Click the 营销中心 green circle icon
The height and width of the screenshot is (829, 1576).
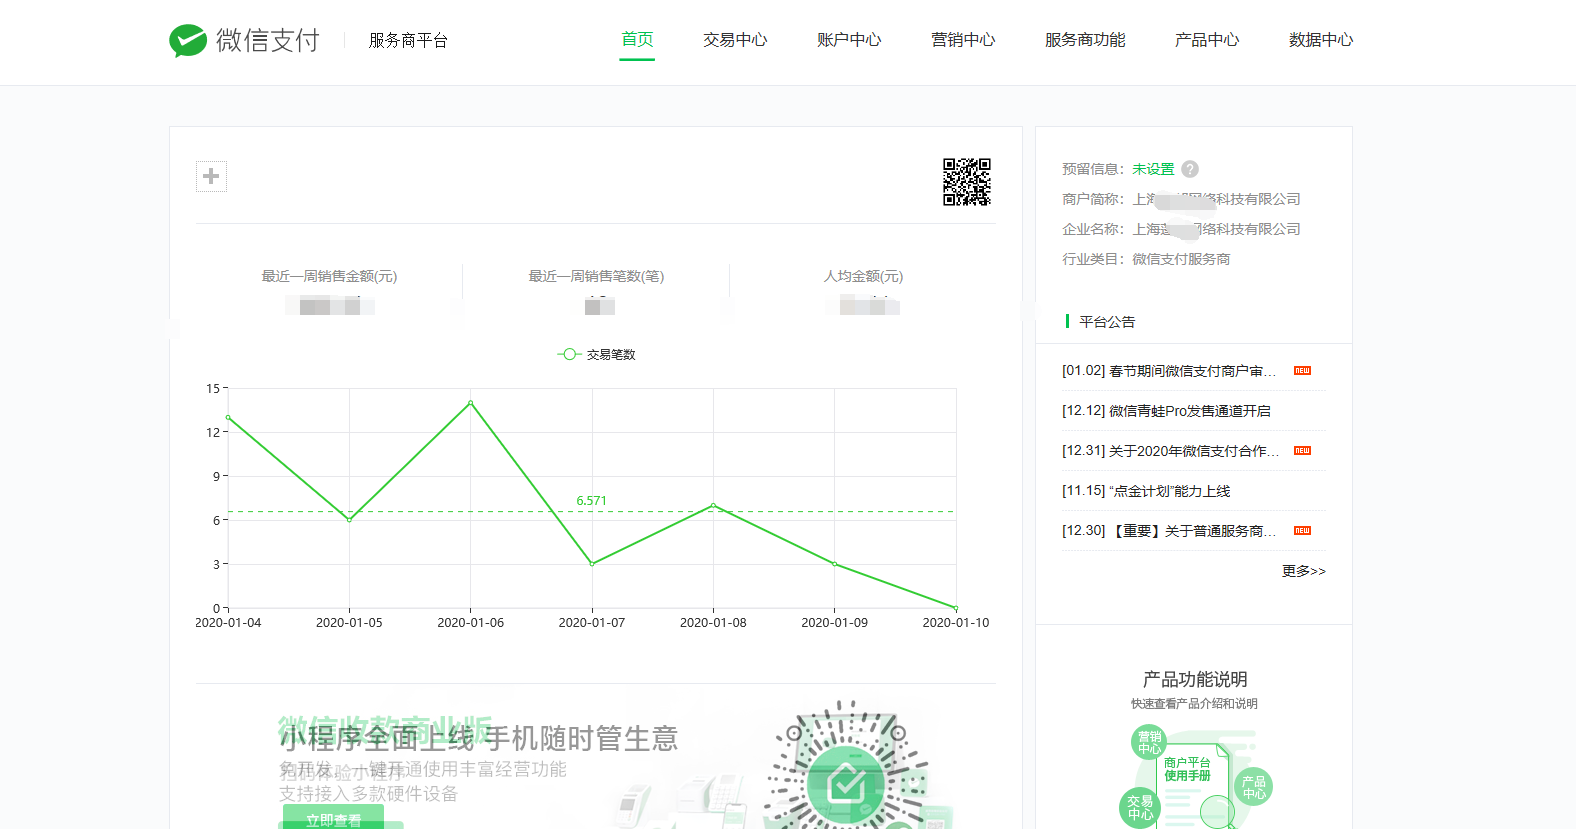(x=1149, y=742)
